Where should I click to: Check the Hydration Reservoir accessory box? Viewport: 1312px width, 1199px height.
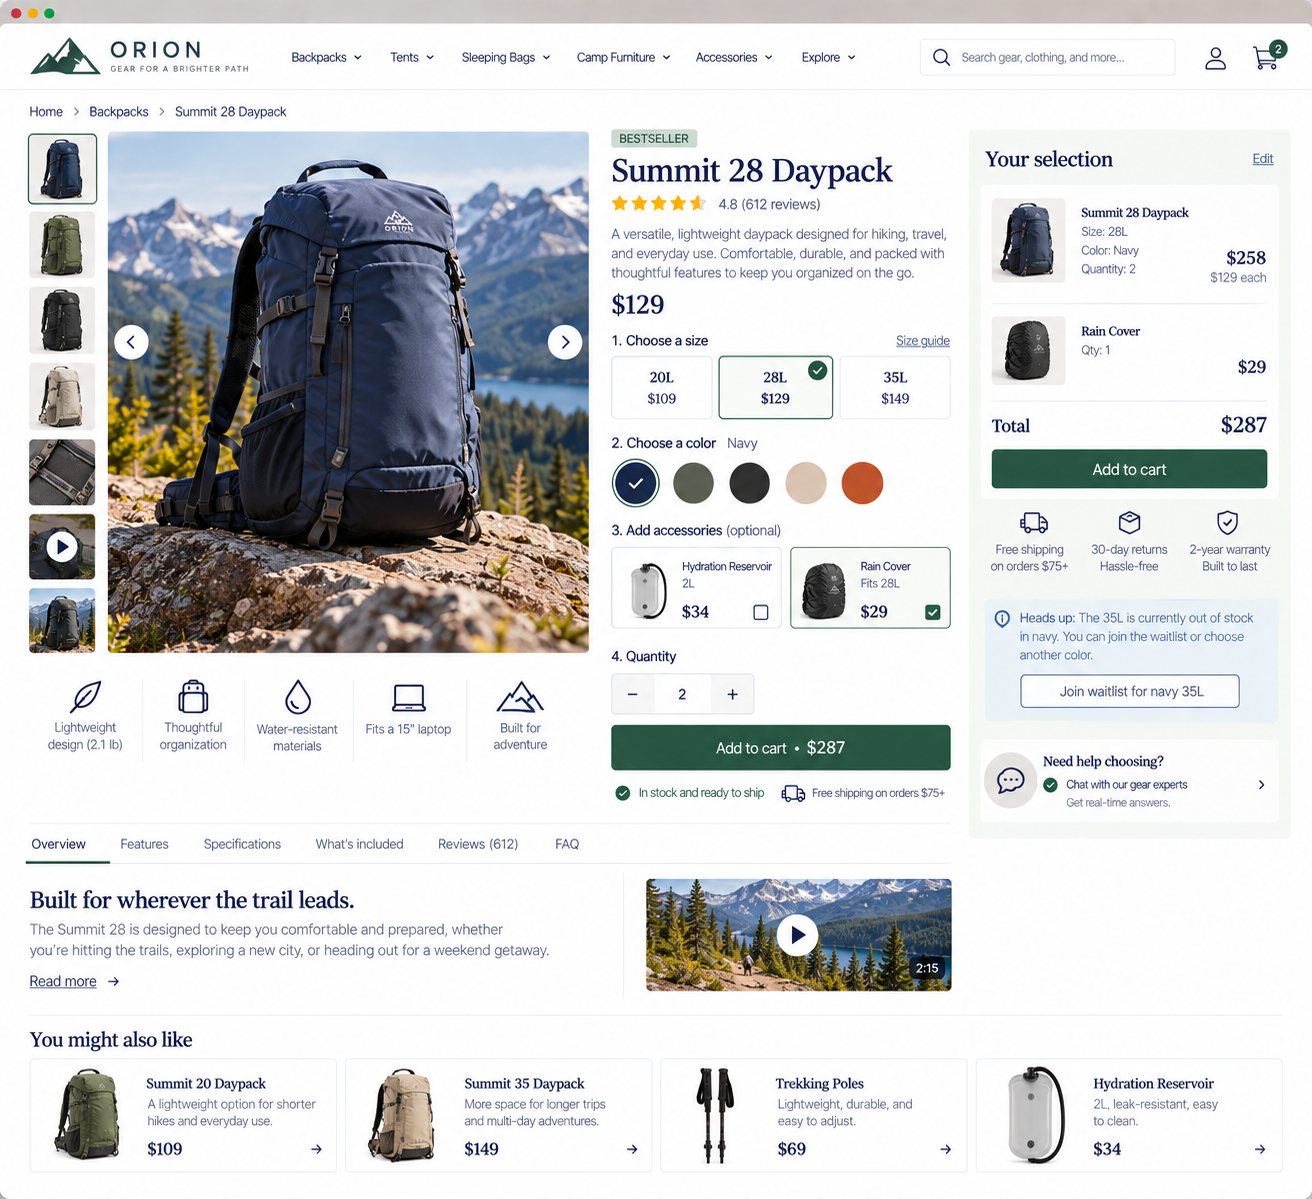pos(761,612)
